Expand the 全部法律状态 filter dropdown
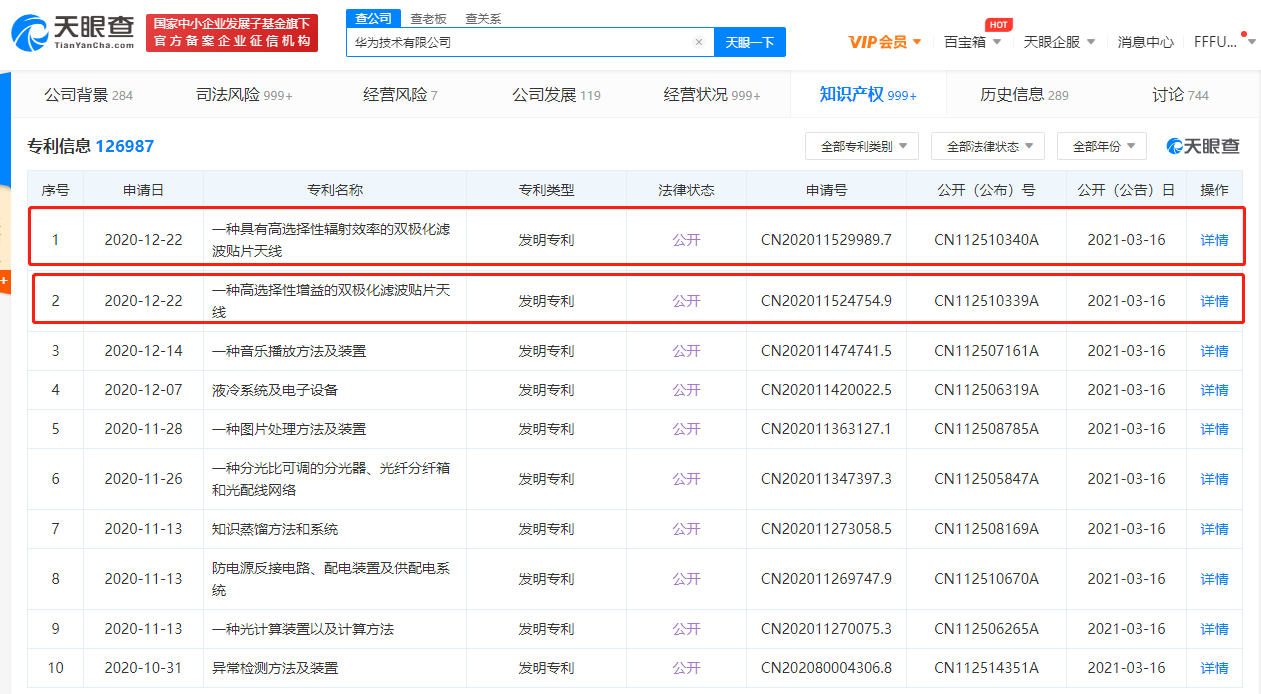This screenshot has width=1261, height=694. pyautogui.click(x=988, y=146)
